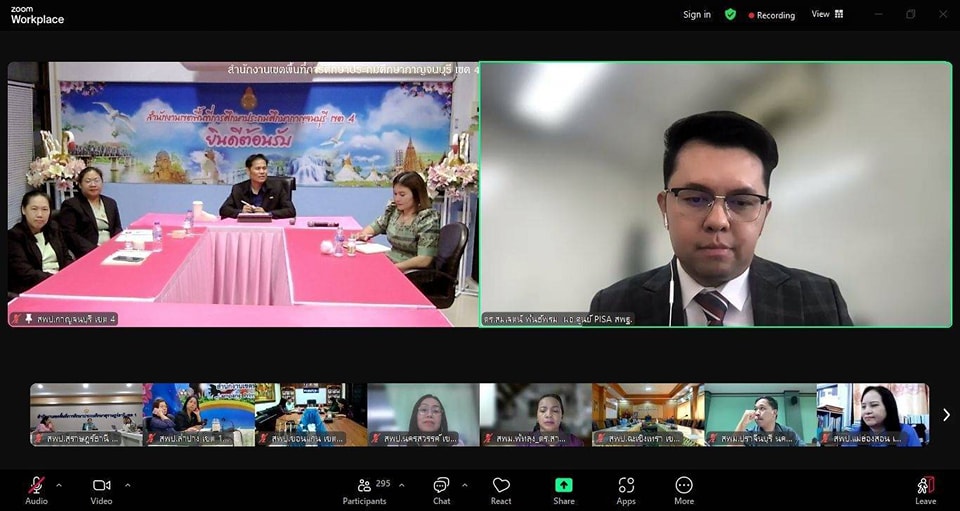960x511 pixels.
Task: Leave the meeting via Leave button
Action: point(925,491)
